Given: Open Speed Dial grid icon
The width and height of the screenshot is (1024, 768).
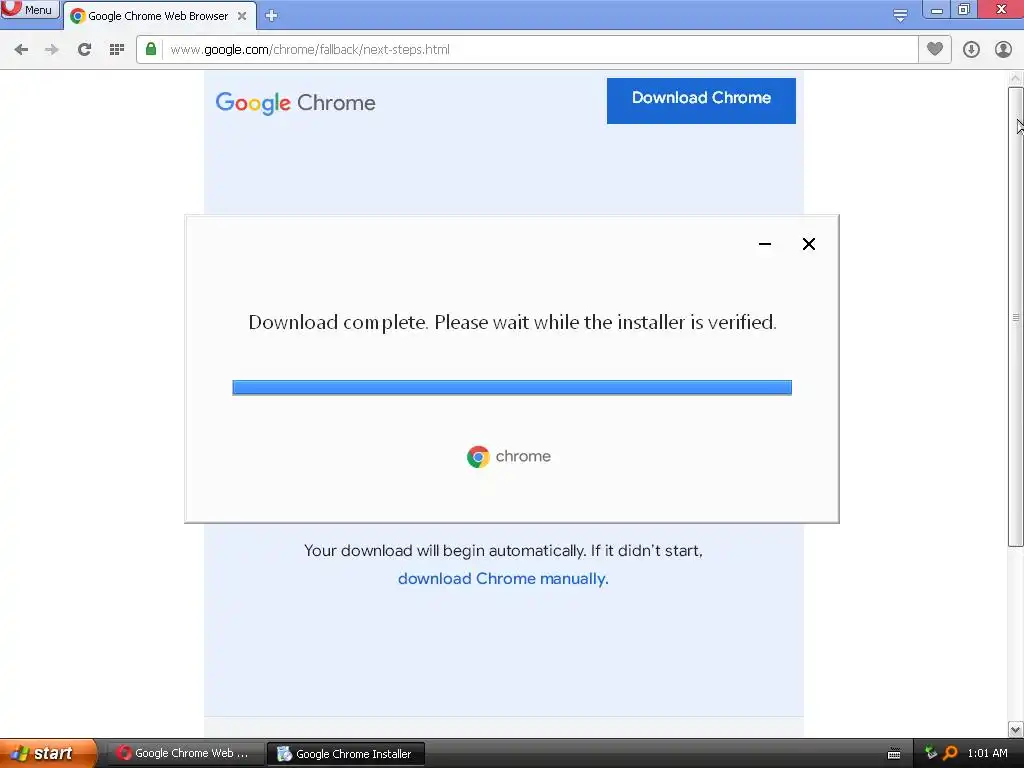Looking at the screenshot, I should [117, 50].
